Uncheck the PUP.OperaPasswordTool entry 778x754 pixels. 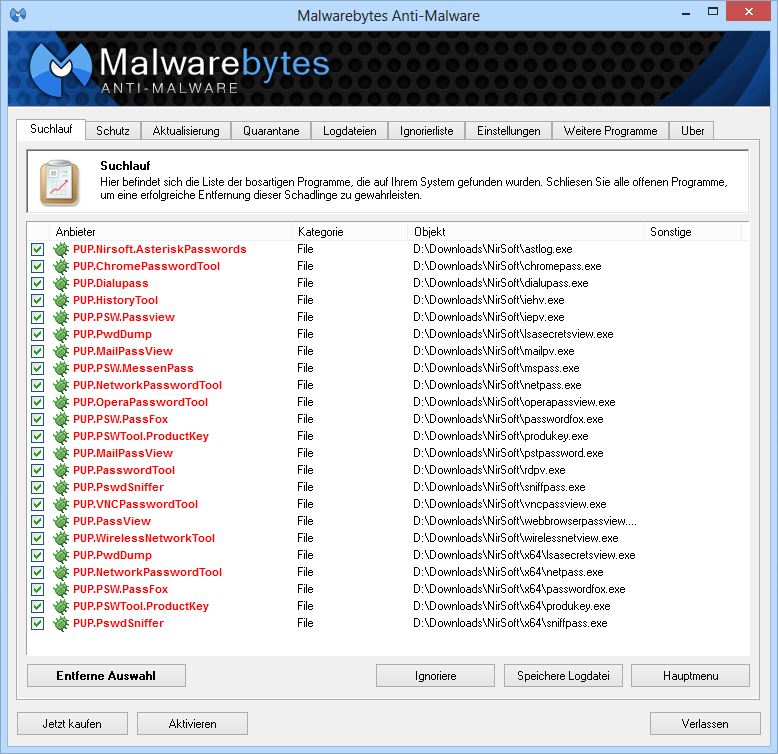point(37,402)
